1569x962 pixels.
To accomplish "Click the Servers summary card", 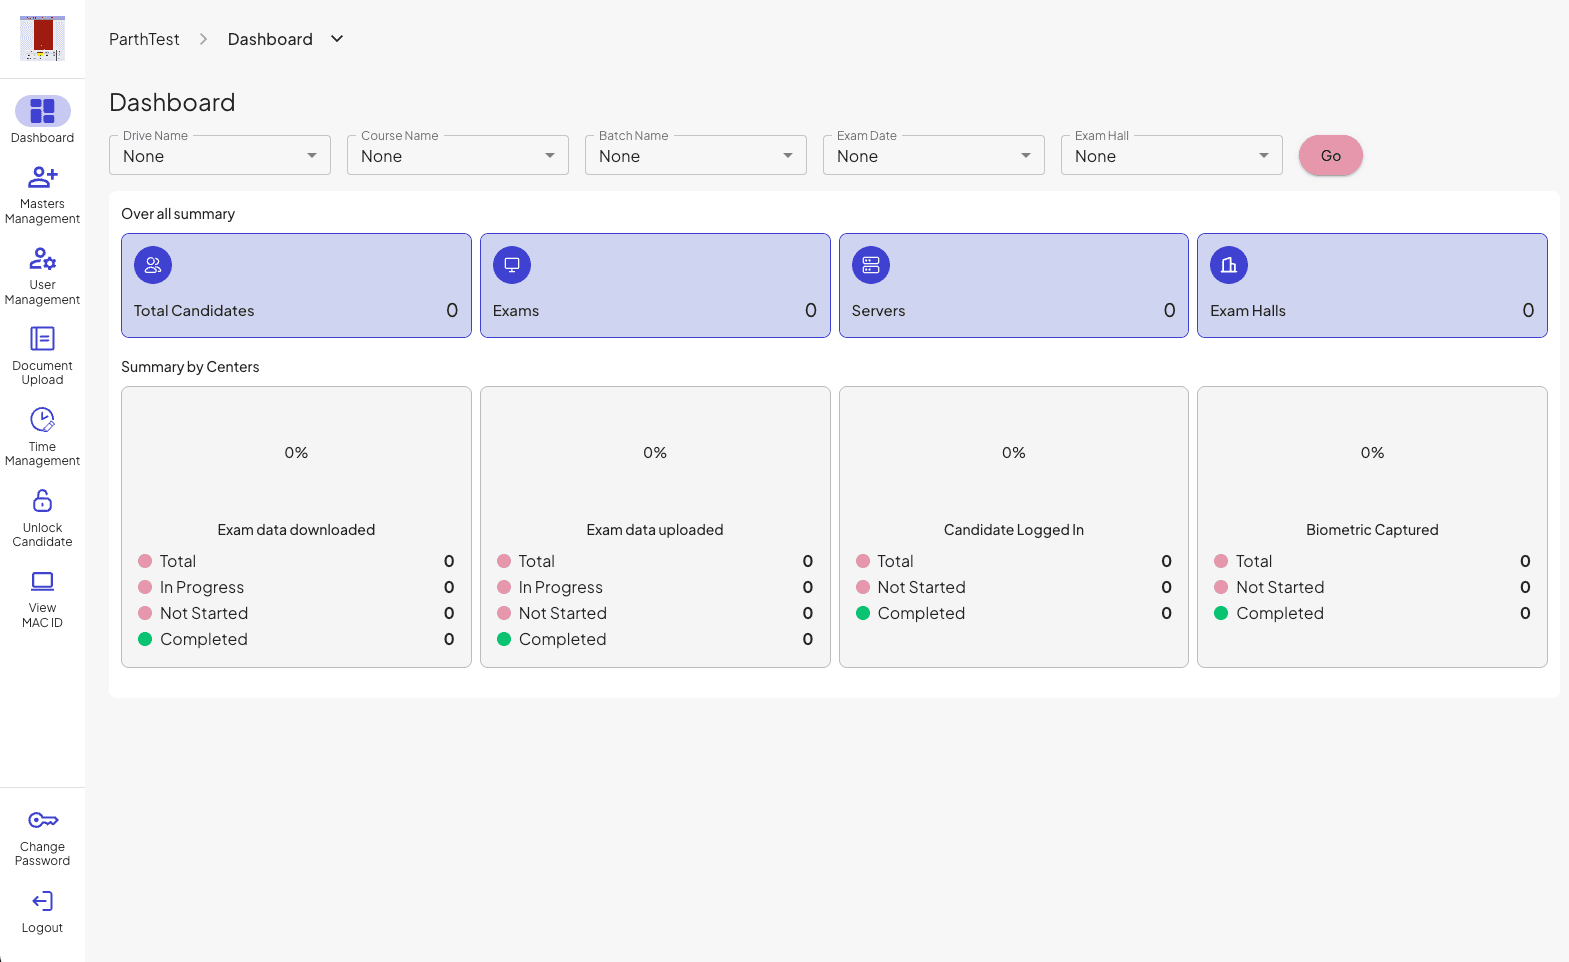I will [1014, 285].
